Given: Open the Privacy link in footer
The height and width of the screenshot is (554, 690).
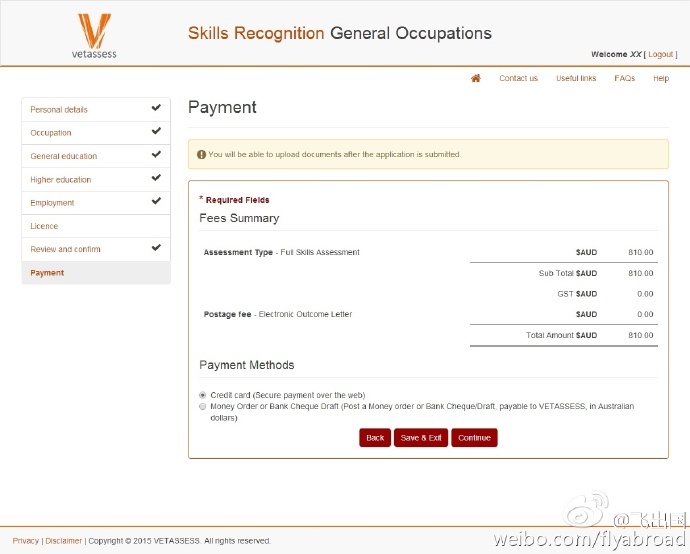Looking at the screenshot, I should [26, 541].
